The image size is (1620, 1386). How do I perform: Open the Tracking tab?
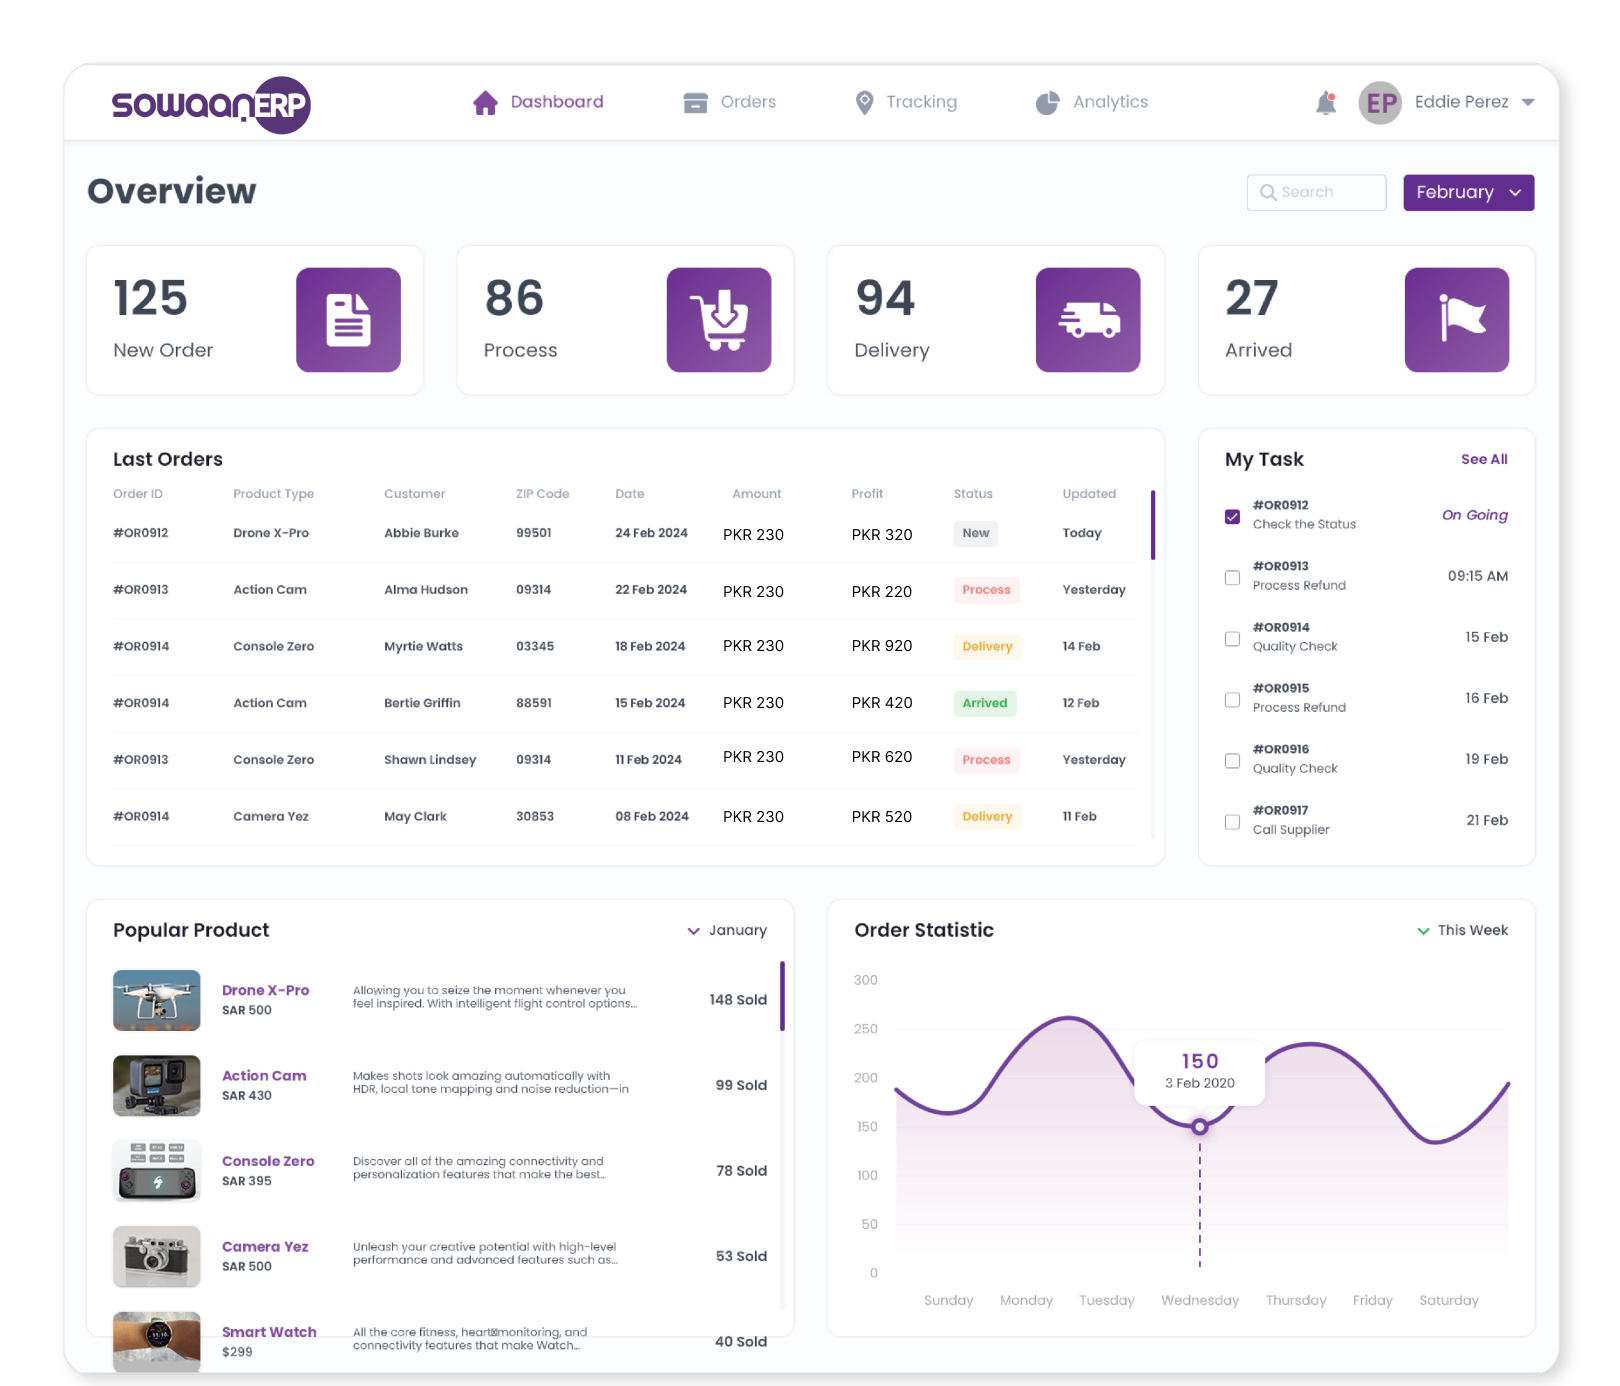click(x=906, y=102)
